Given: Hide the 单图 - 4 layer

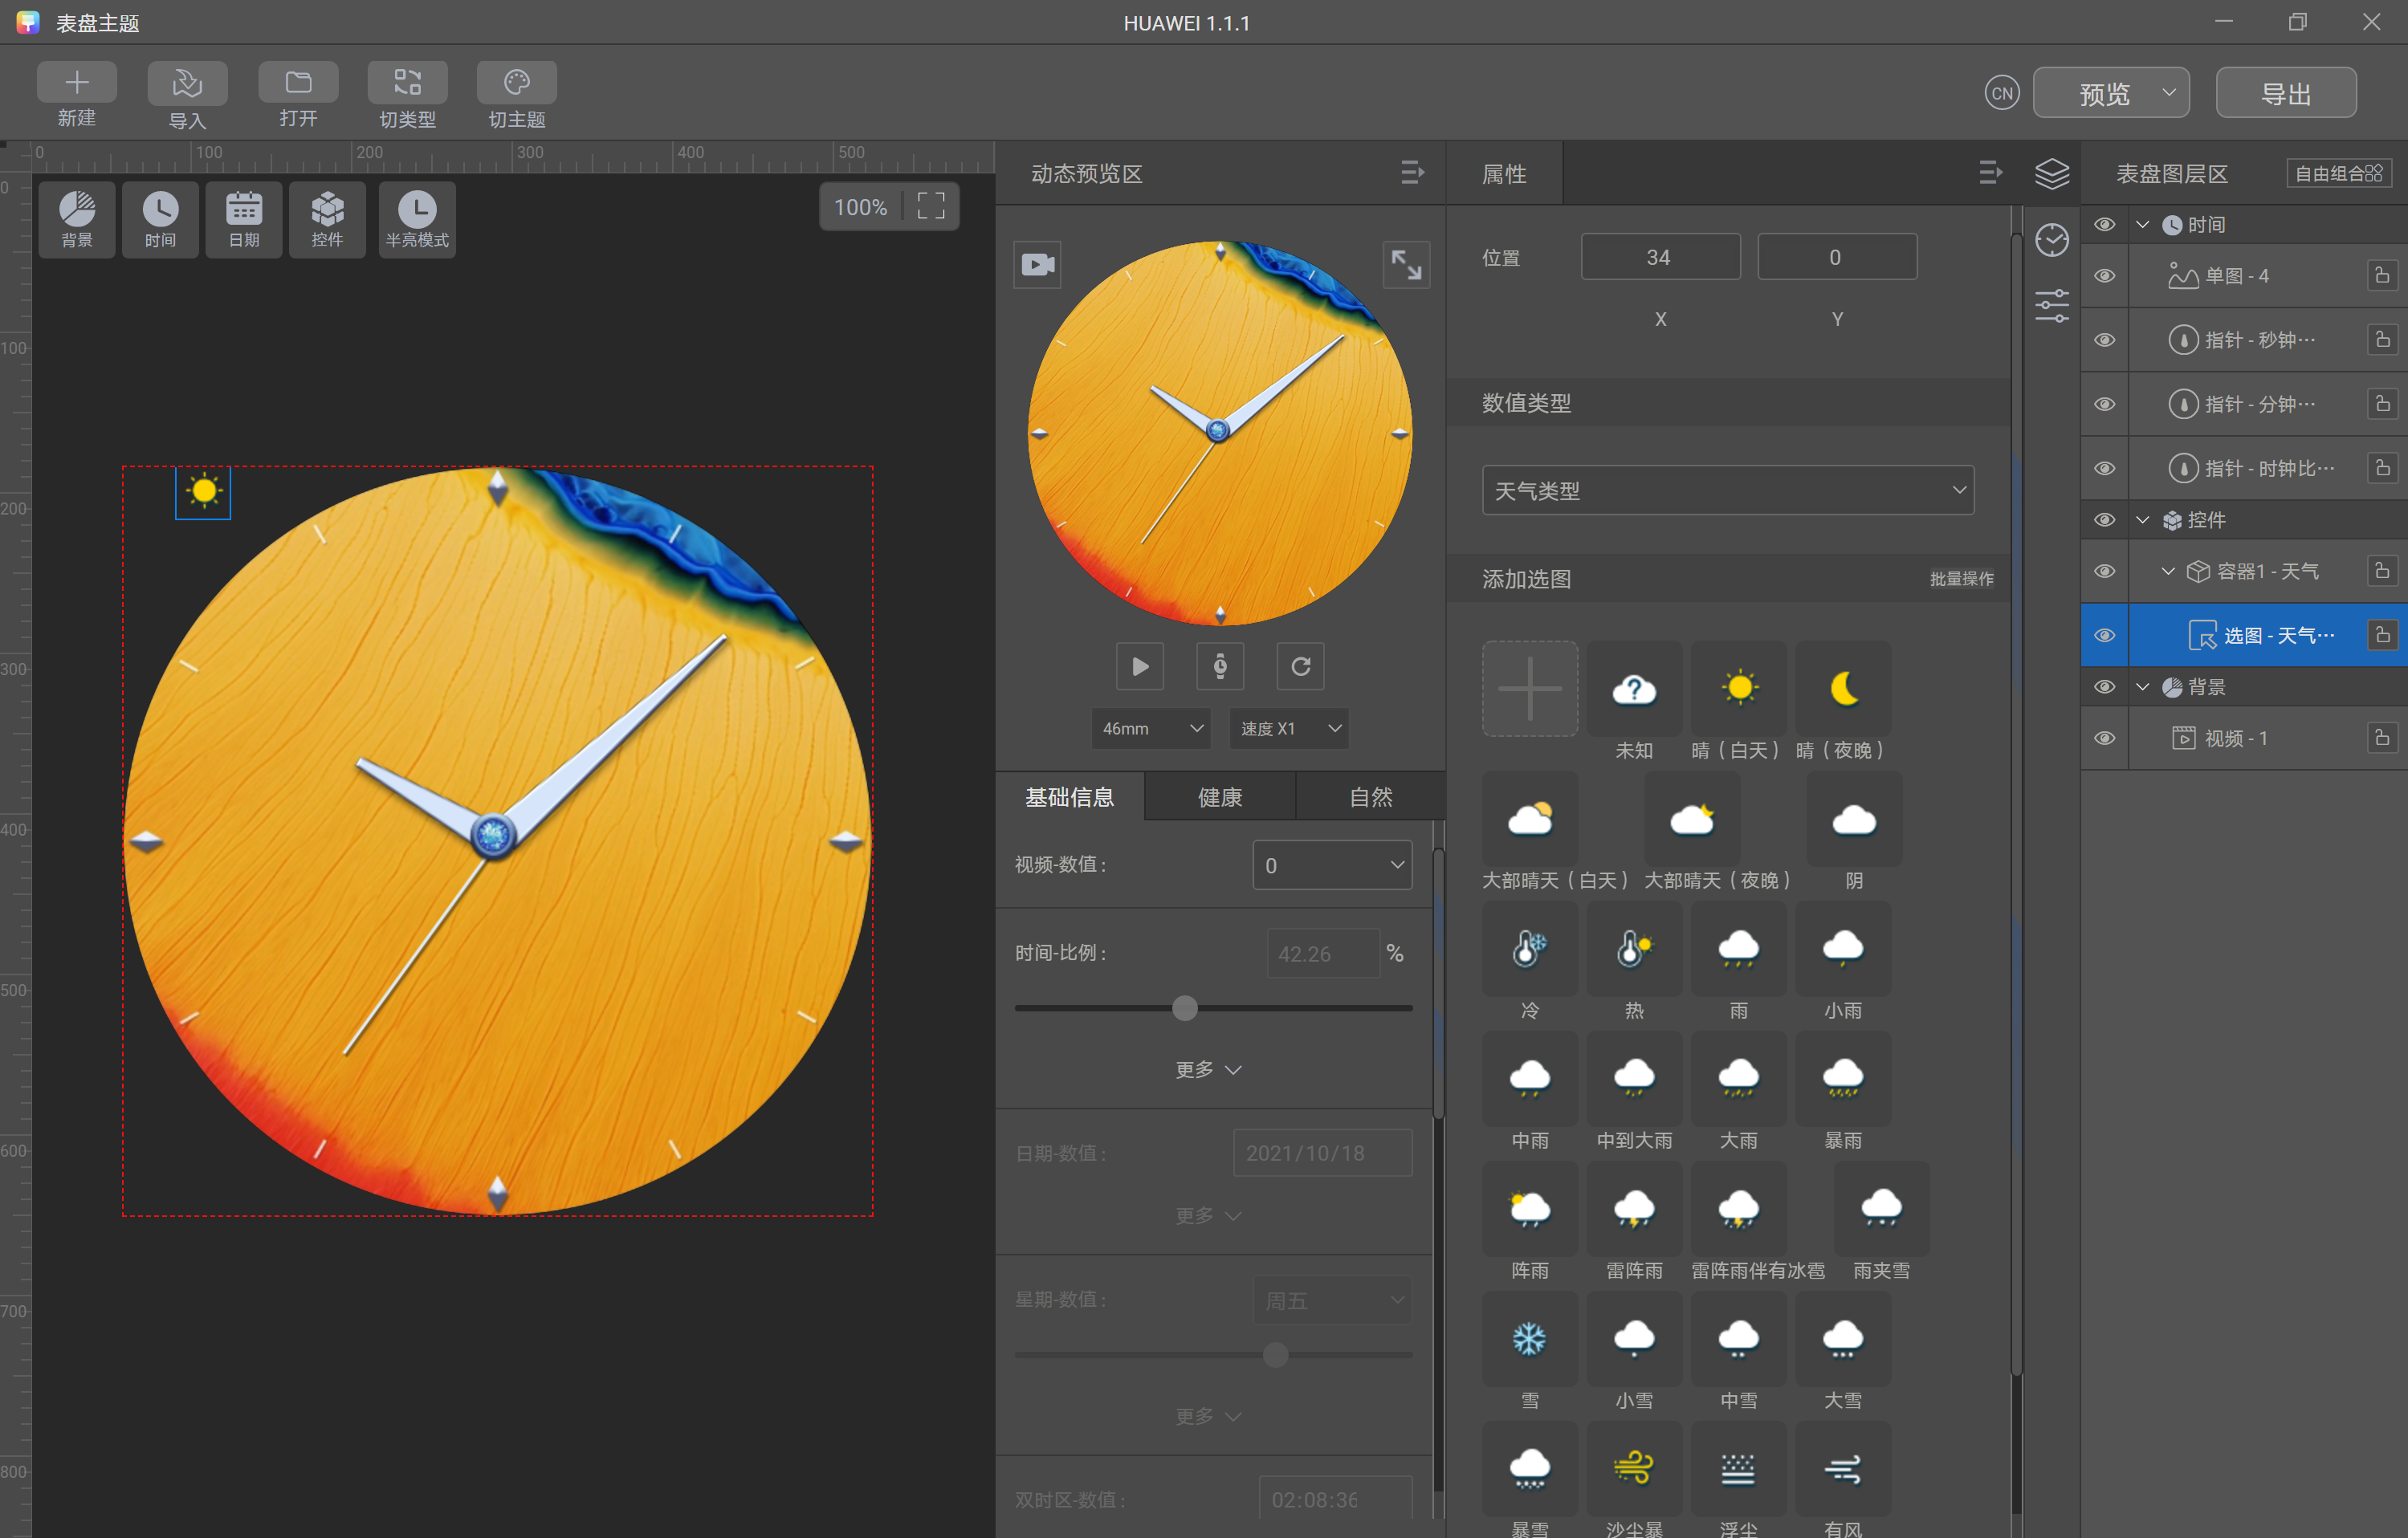Looking at the screenshot, I should click(2105, 276).
